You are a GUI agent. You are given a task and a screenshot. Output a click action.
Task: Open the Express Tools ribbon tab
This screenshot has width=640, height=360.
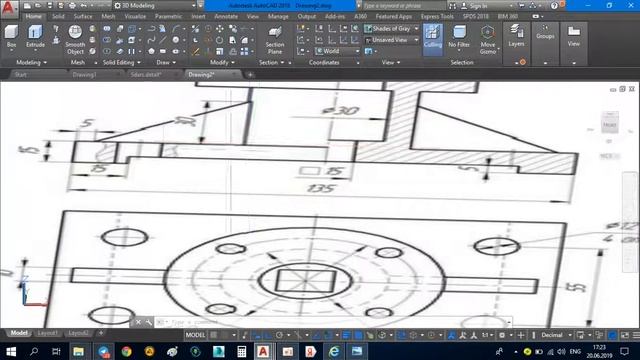click(437, 16)
